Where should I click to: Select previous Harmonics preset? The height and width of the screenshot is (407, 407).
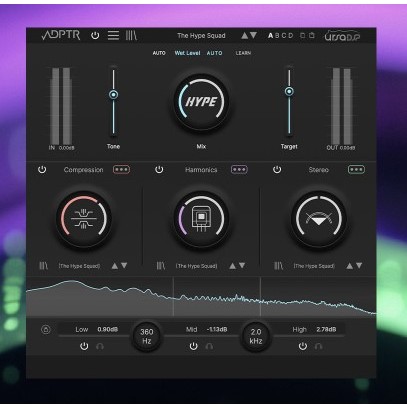232,266
